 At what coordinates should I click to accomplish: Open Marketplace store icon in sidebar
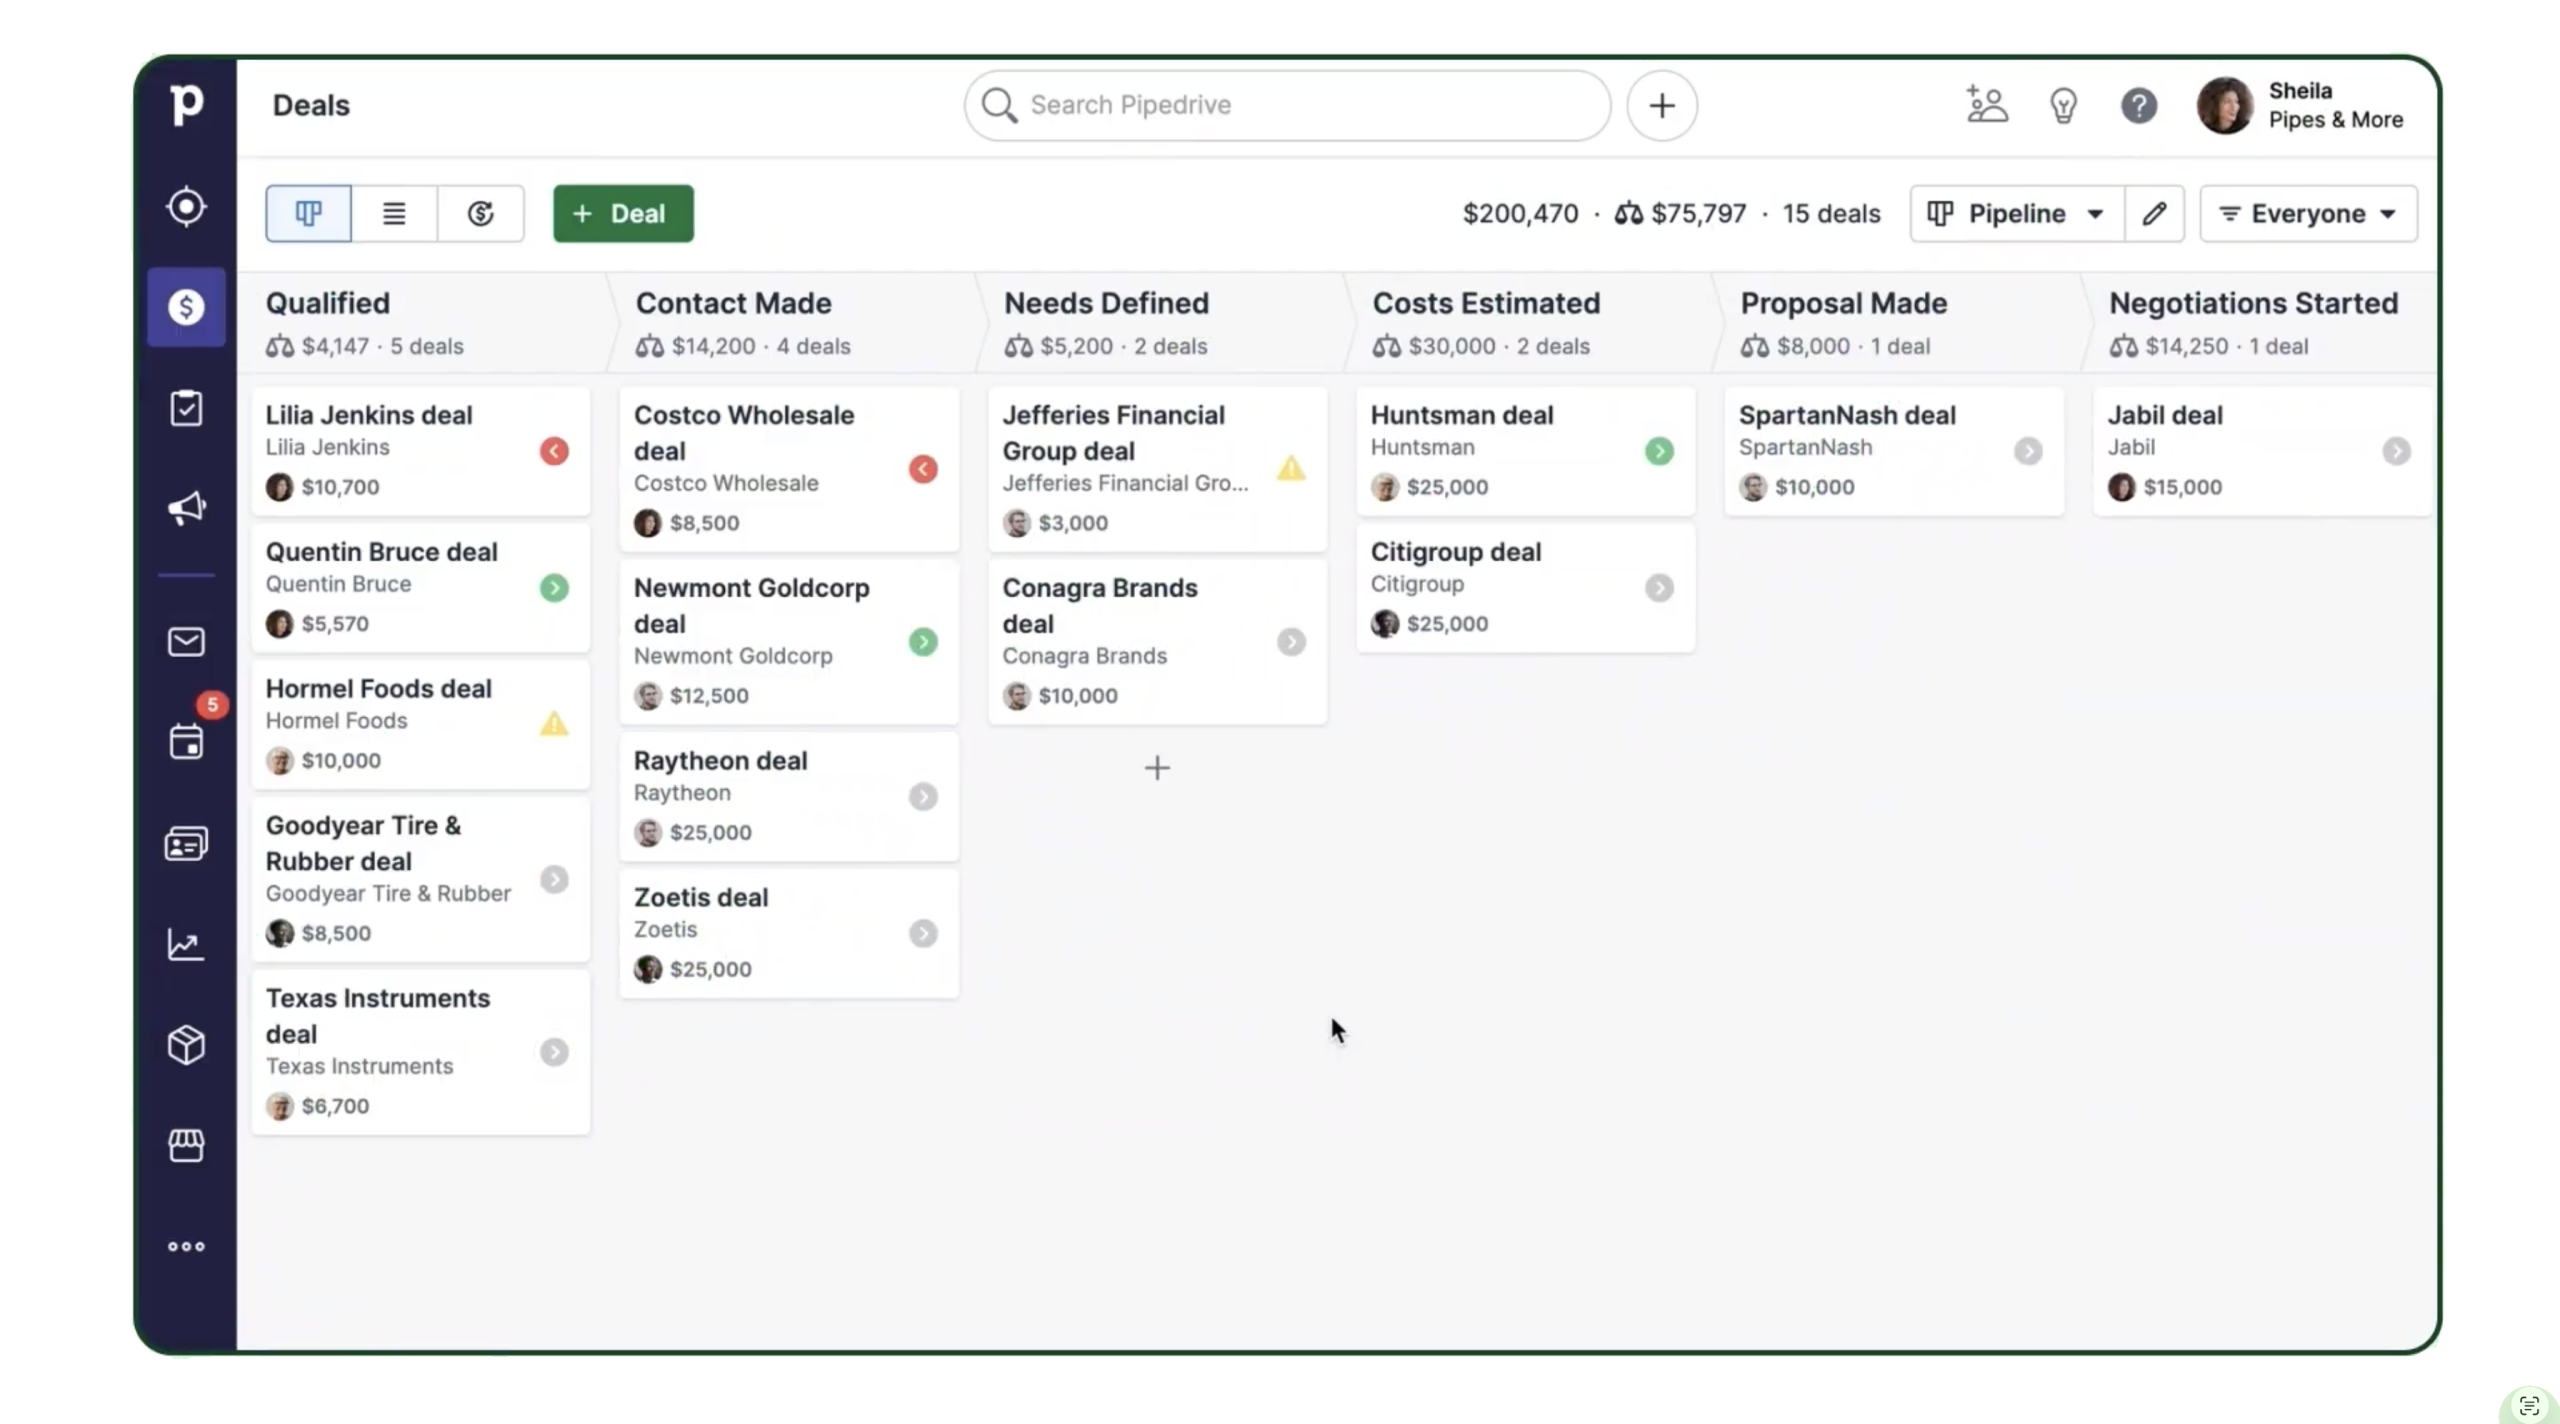coord(186,1145)
